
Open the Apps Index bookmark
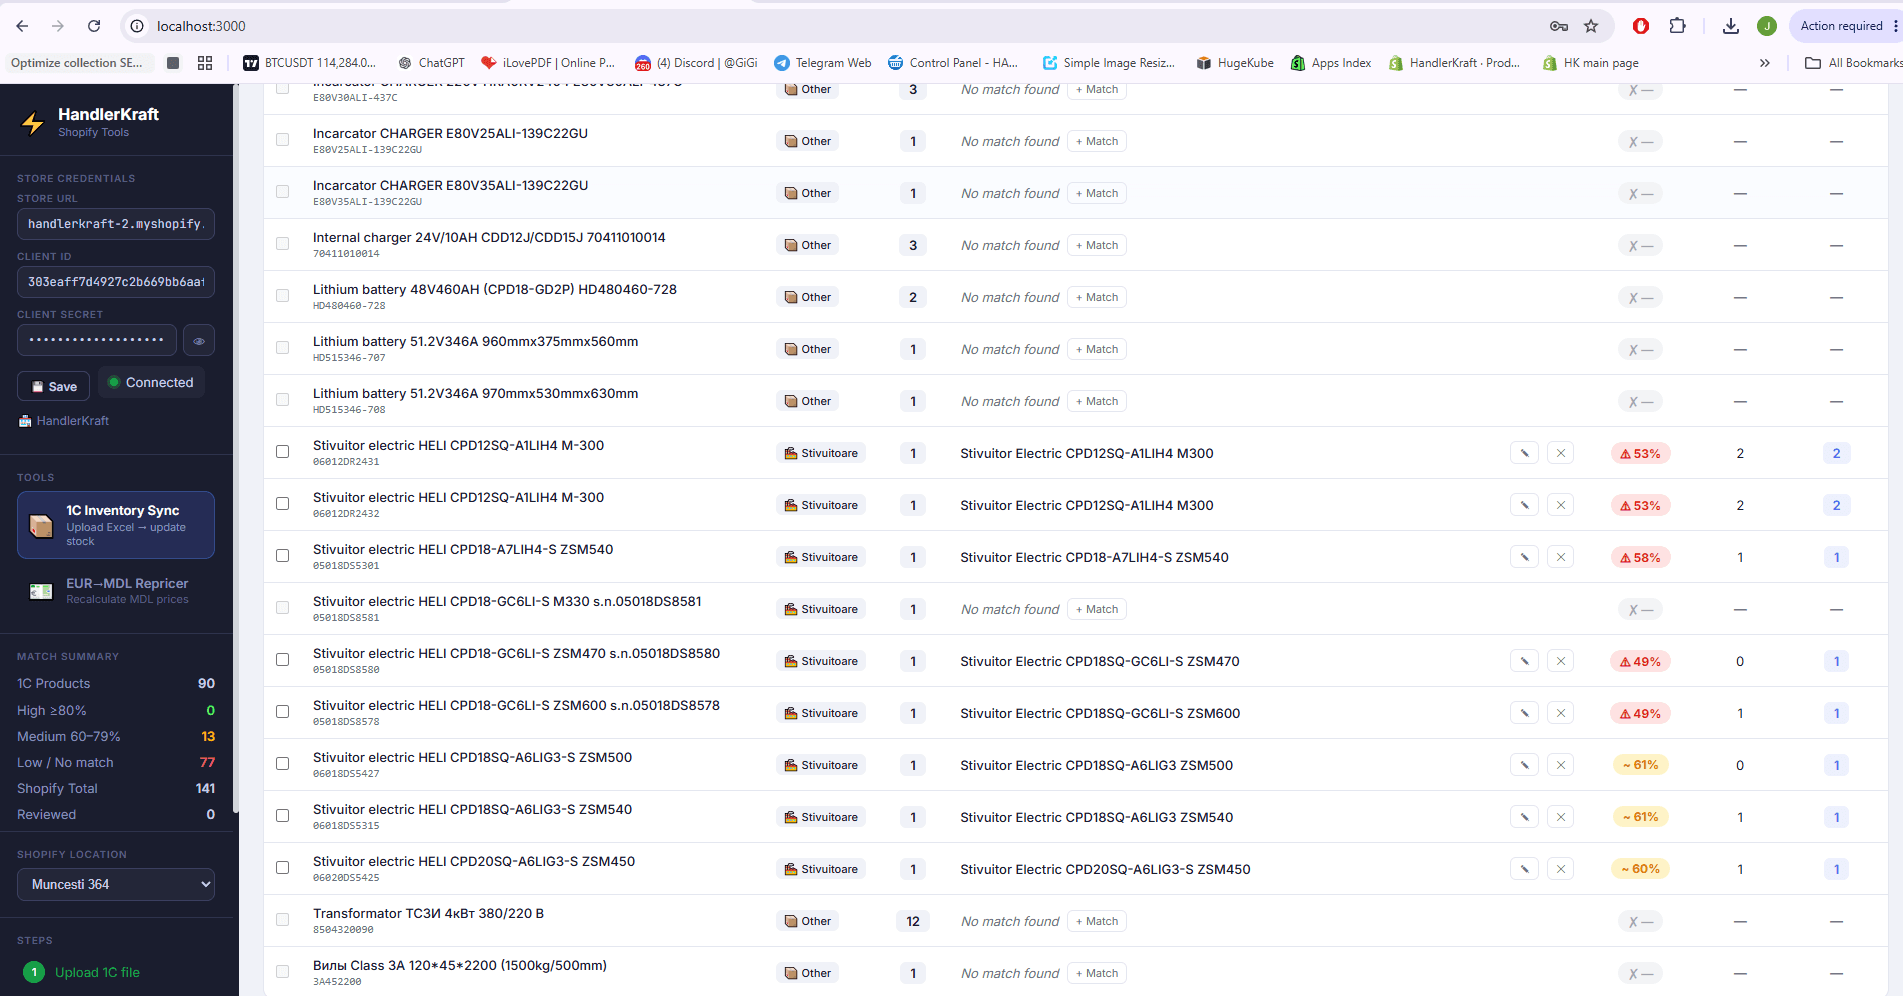click(x=1331, y=63)
